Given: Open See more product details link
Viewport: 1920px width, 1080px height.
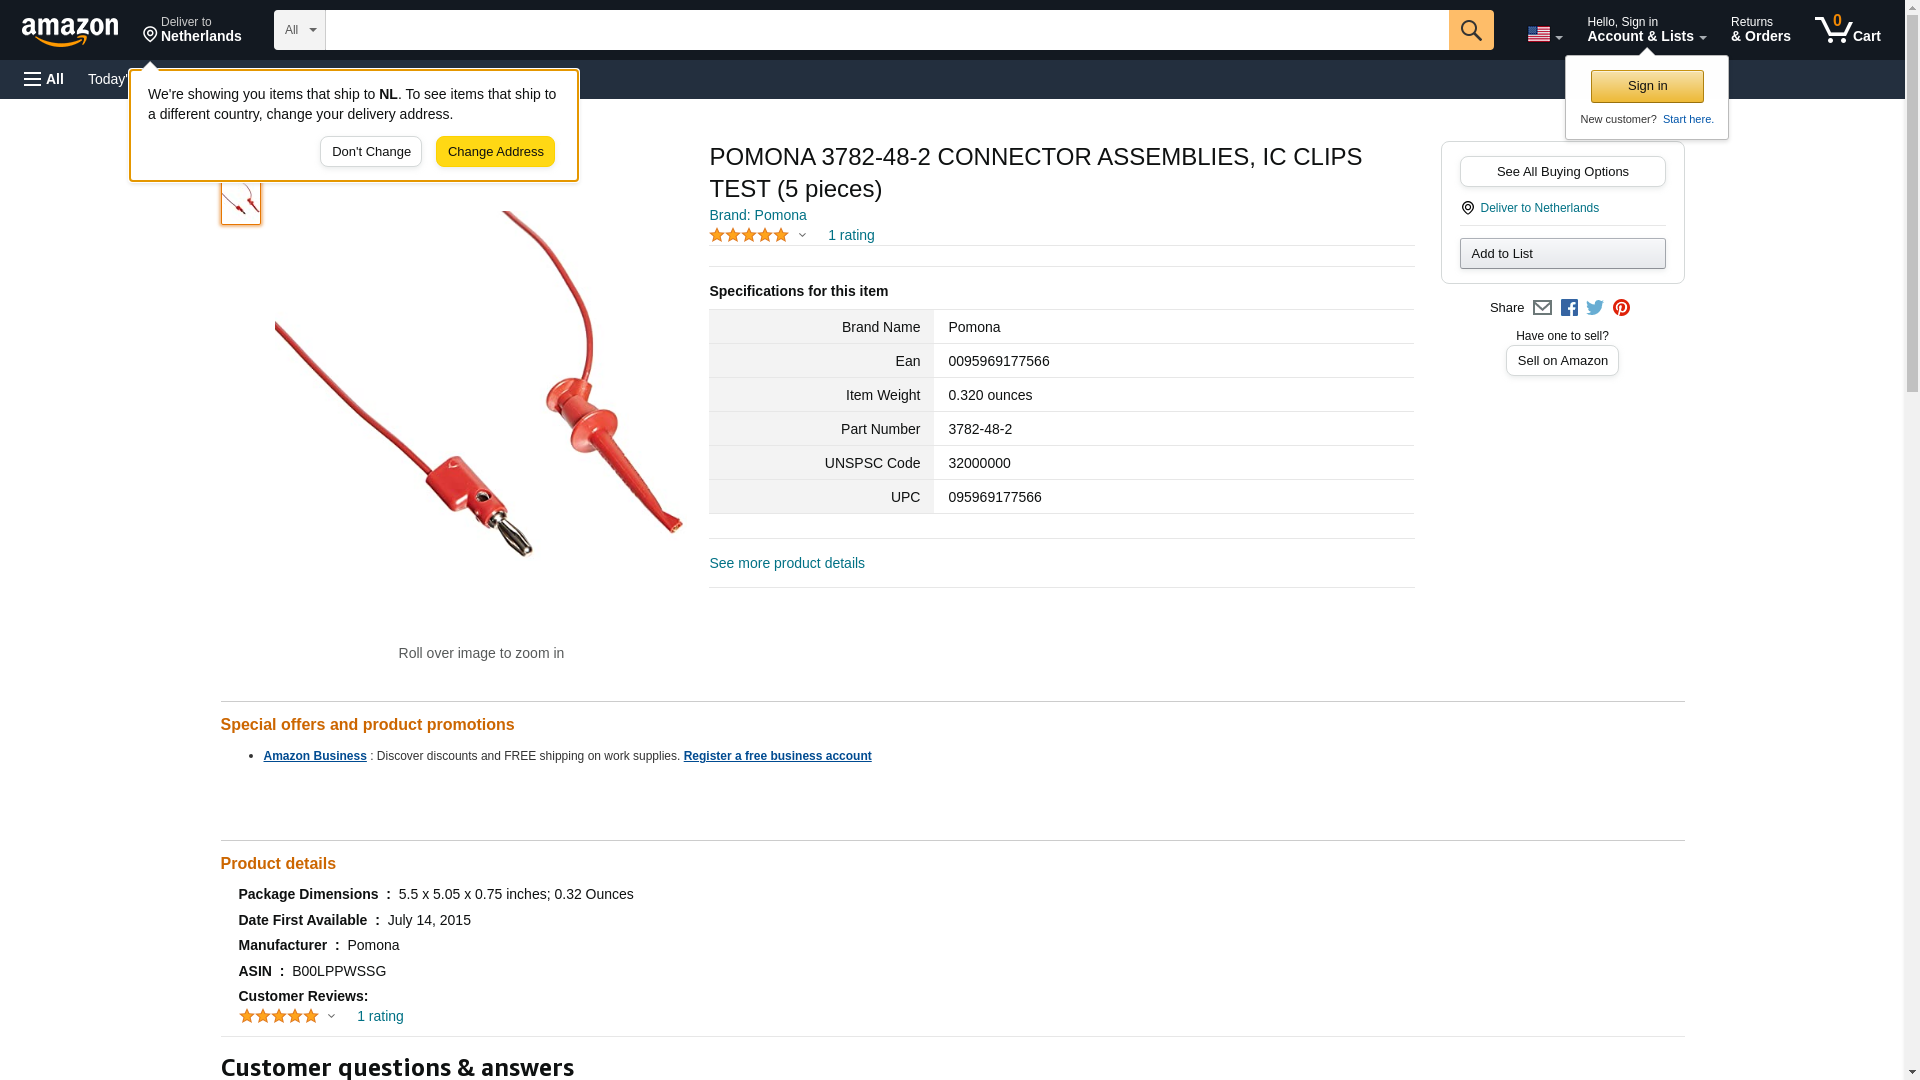Looking at the screenshot, I should click(x=787, y=563).
